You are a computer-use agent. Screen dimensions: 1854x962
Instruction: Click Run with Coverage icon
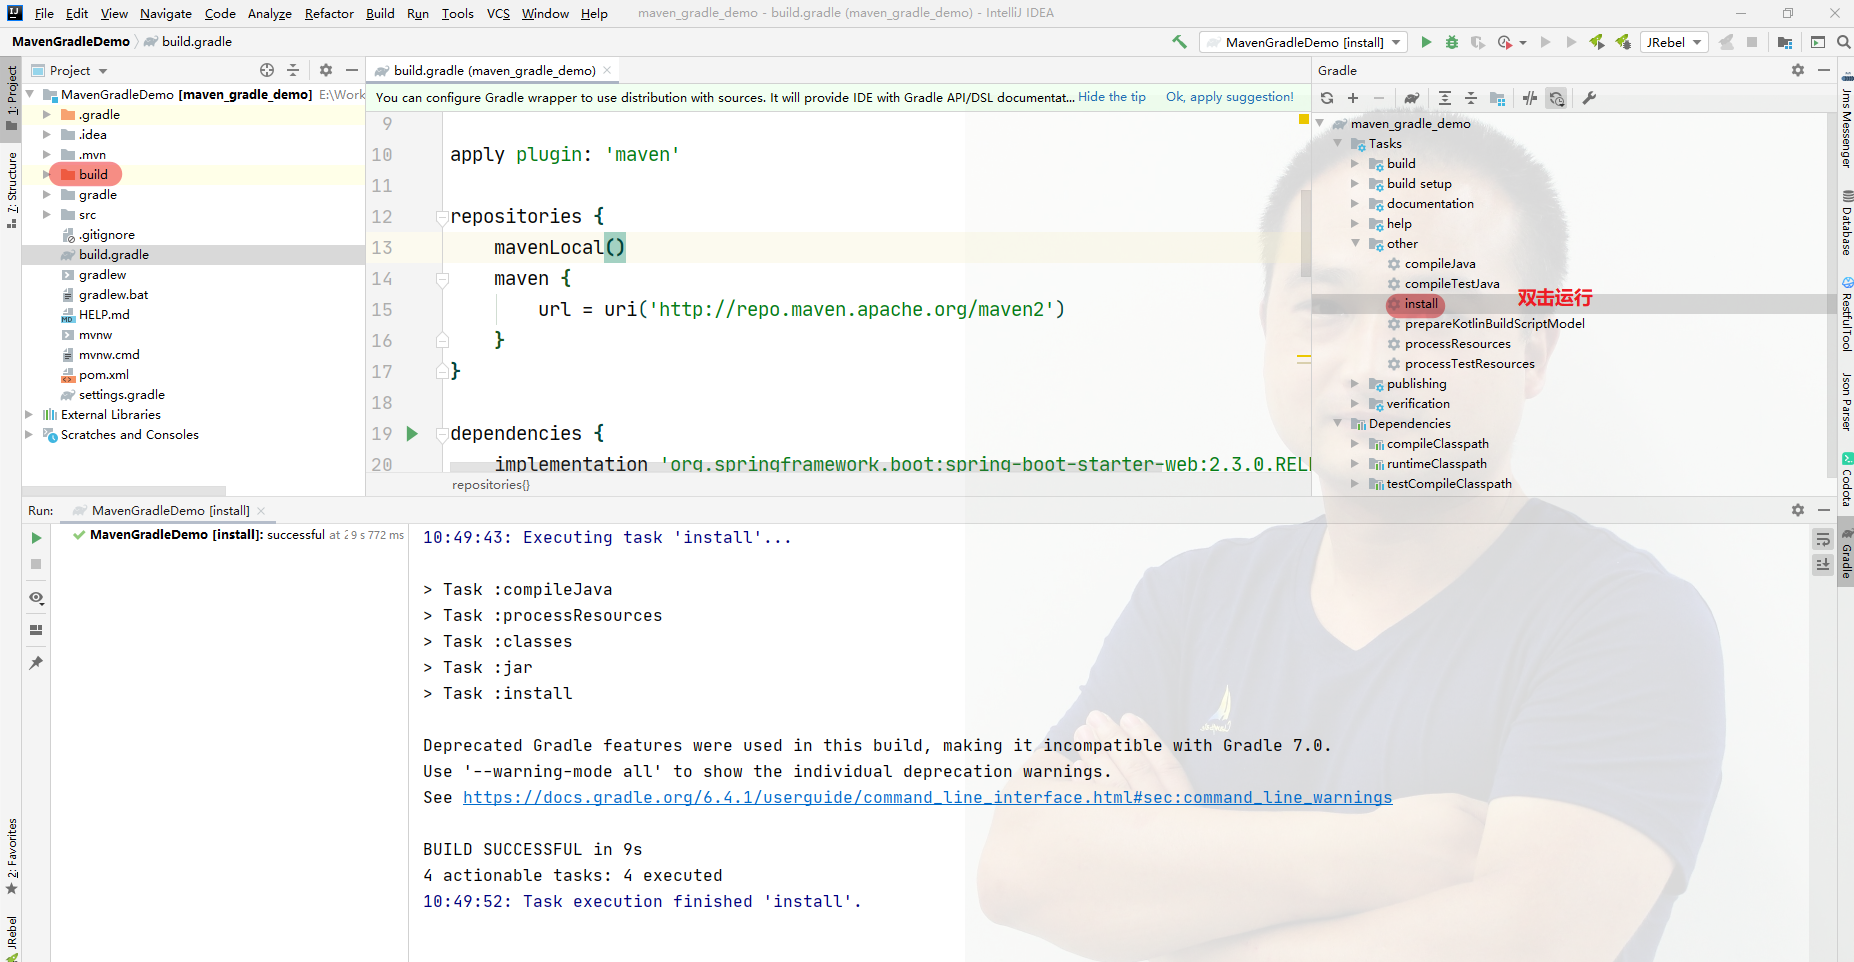[1478, 42]
